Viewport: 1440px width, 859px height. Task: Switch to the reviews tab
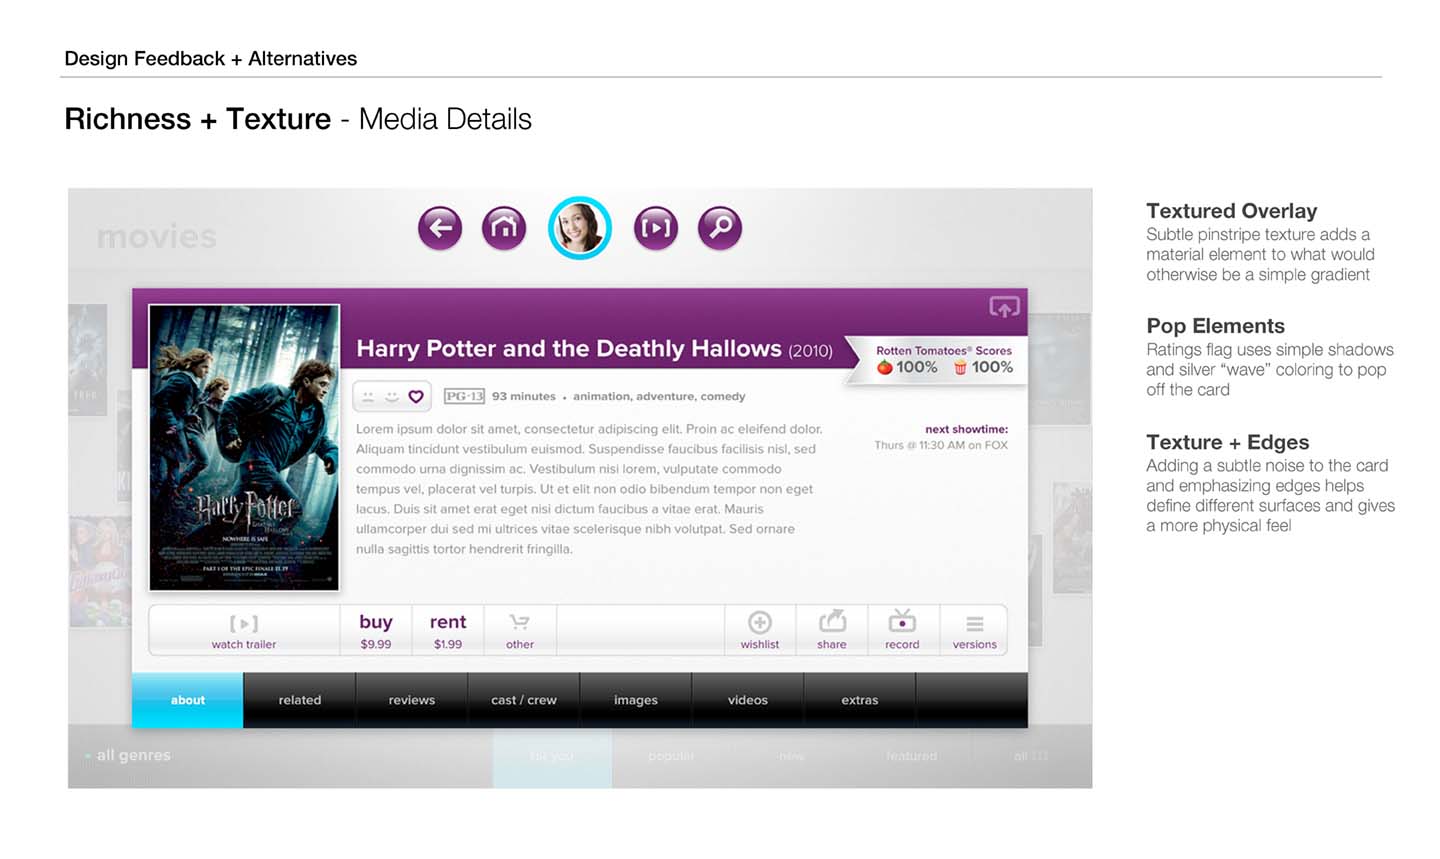tap(412, 700)
